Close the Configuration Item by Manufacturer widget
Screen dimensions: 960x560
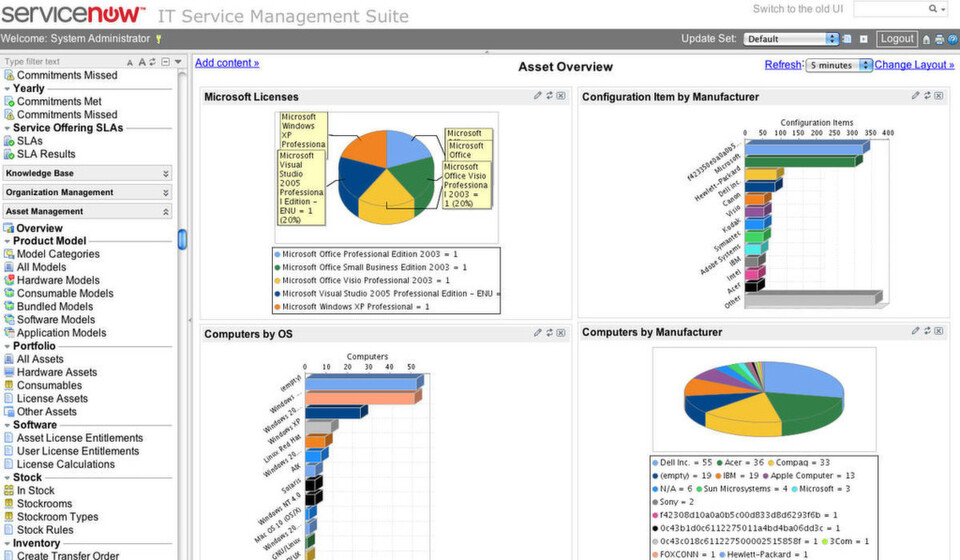939,95
